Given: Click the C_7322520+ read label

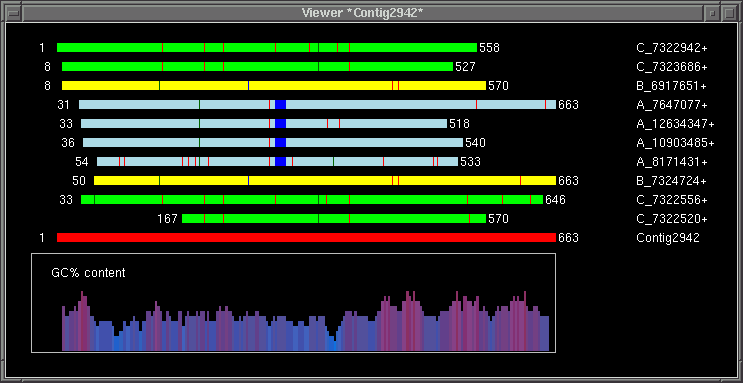Looking at the screenshot, I should [x=672, y=219].
